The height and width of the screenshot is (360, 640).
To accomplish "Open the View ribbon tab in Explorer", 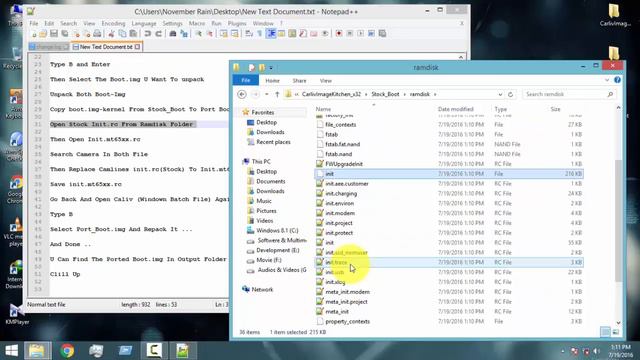I will point(325,81).
